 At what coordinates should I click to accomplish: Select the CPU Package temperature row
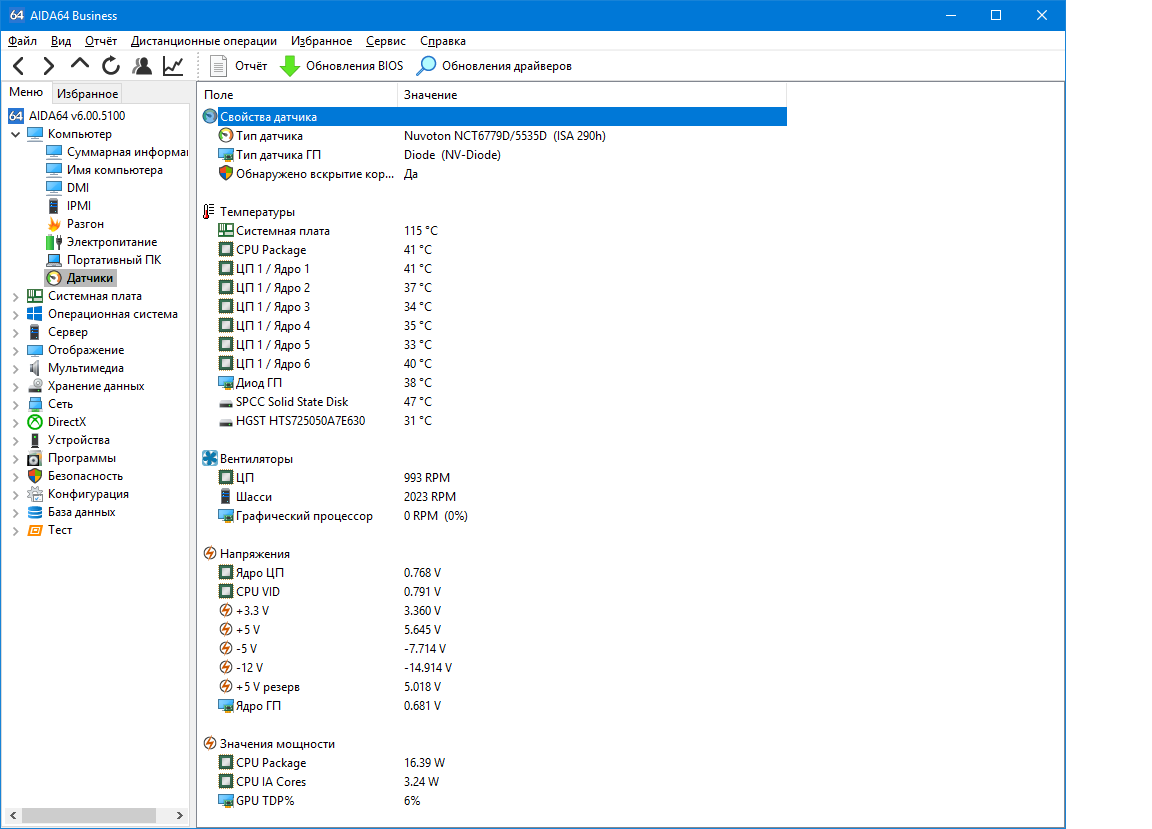click(271, 250)
